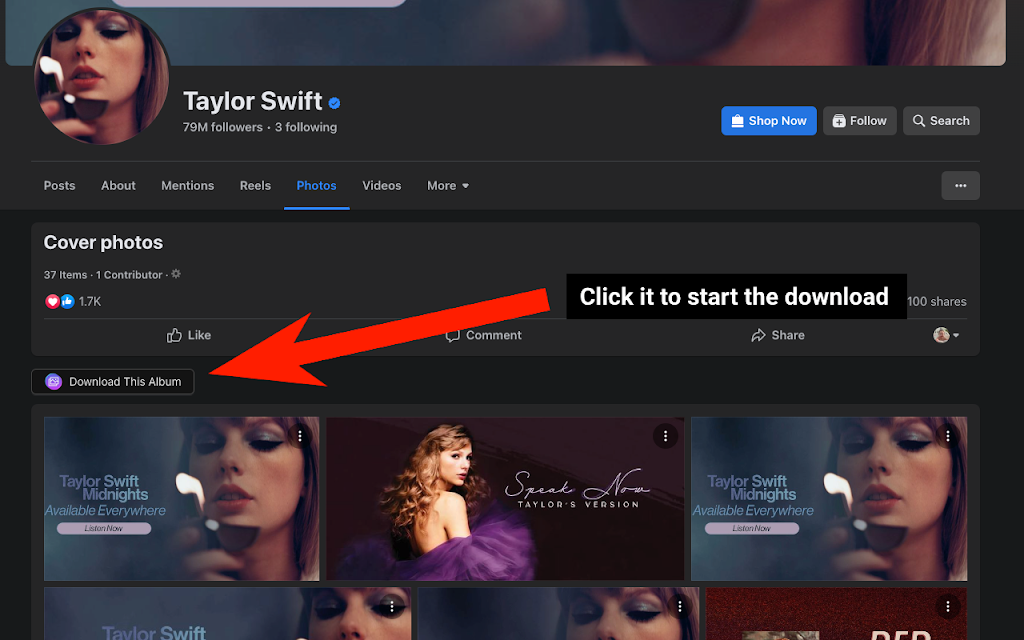Click the Search button on the page

(941, 121)
